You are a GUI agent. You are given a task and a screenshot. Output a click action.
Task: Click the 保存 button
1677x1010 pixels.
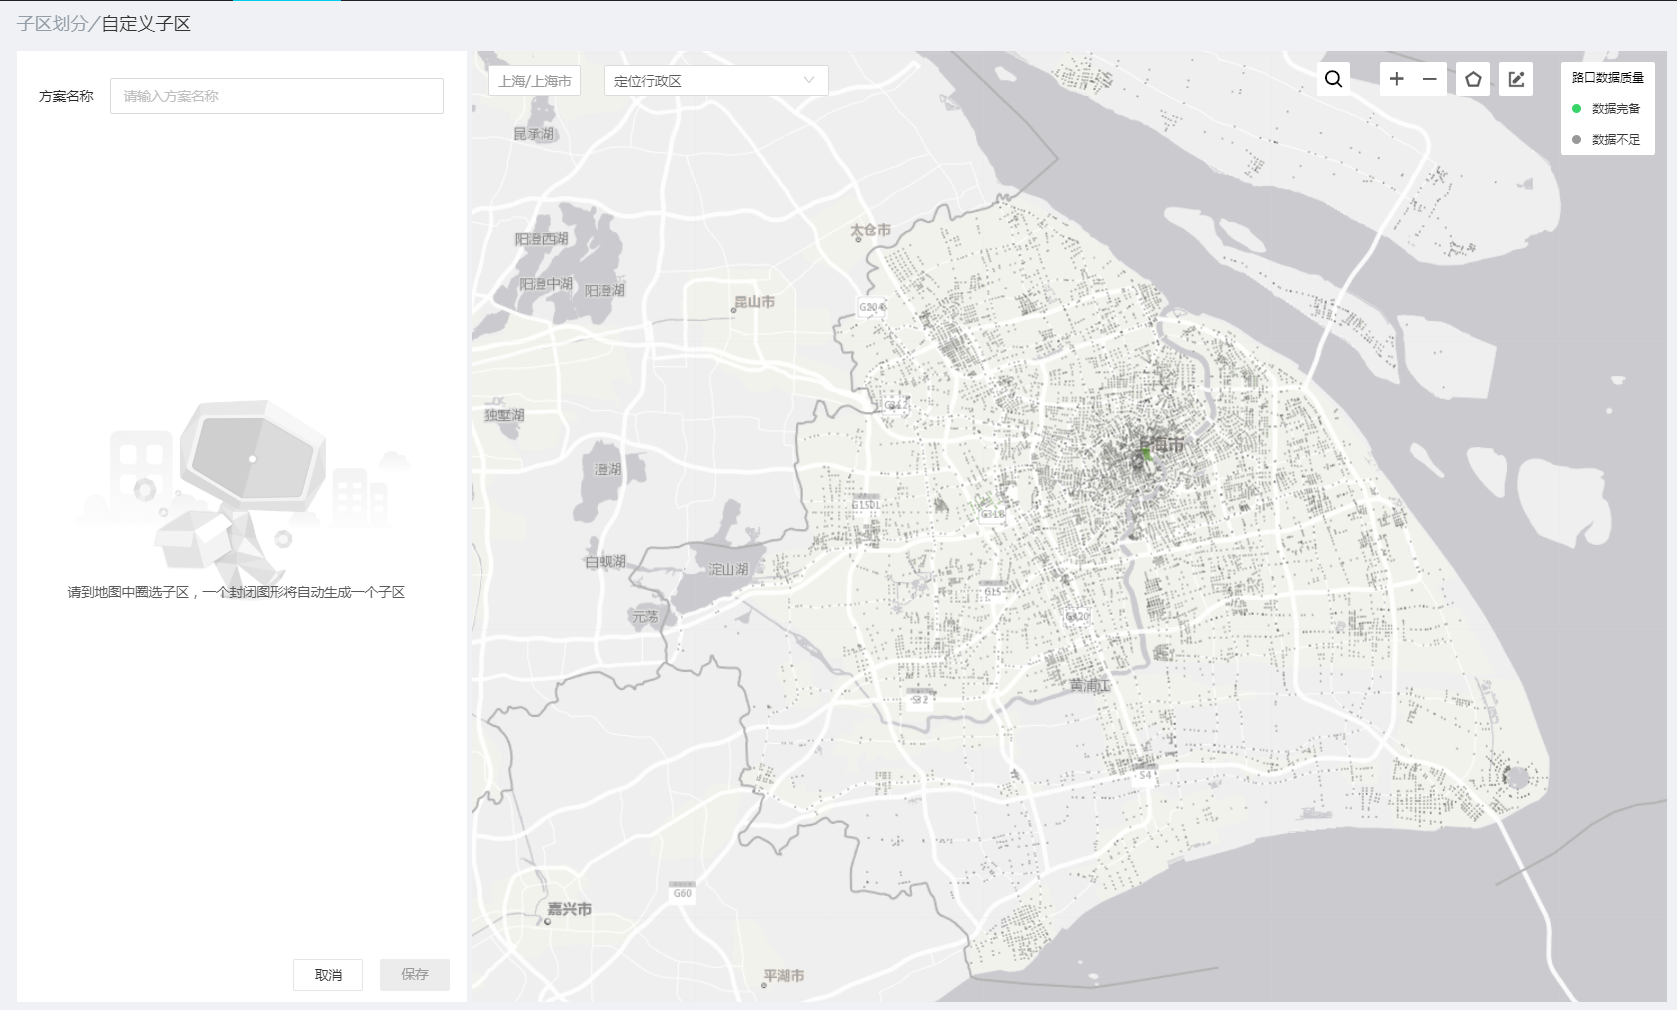pos(415,975)
